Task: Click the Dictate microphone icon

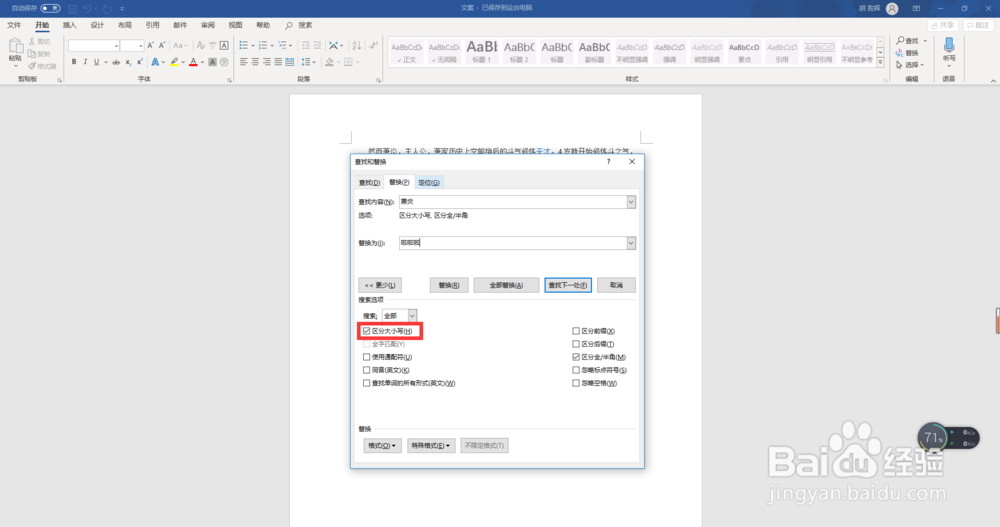Action: tap(949, 45)
